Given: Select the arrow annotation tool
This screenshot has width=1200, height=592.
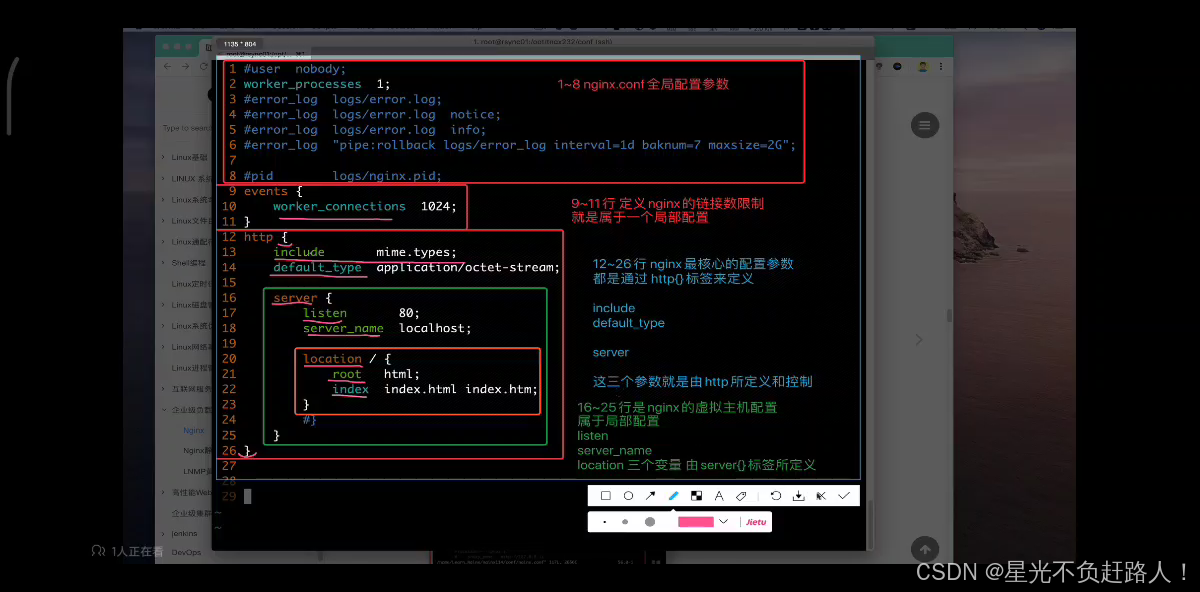Looking at the screenshot, I should coord(651,495).
